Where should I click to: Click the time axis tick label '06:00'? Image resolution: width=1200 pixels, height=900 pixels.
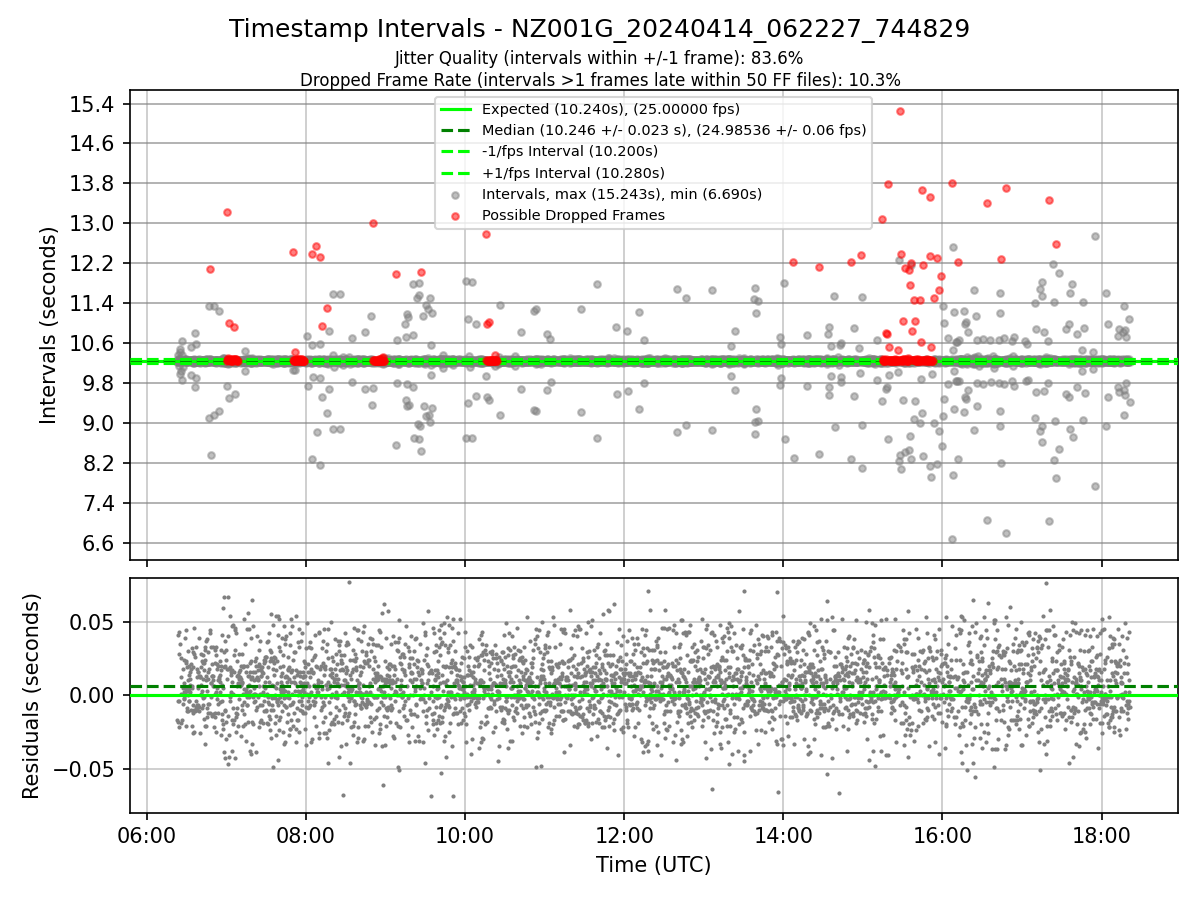(x=147, y=835)
